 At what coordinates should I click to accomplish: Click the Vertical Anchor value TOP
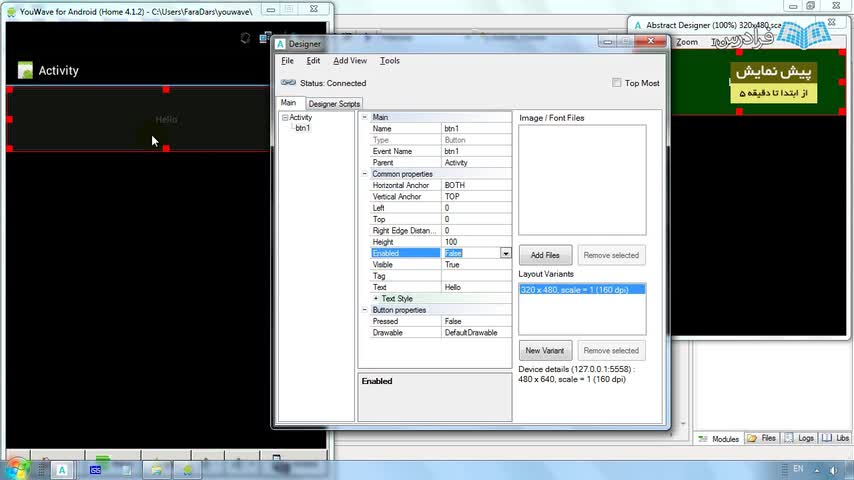coord(476,197)
